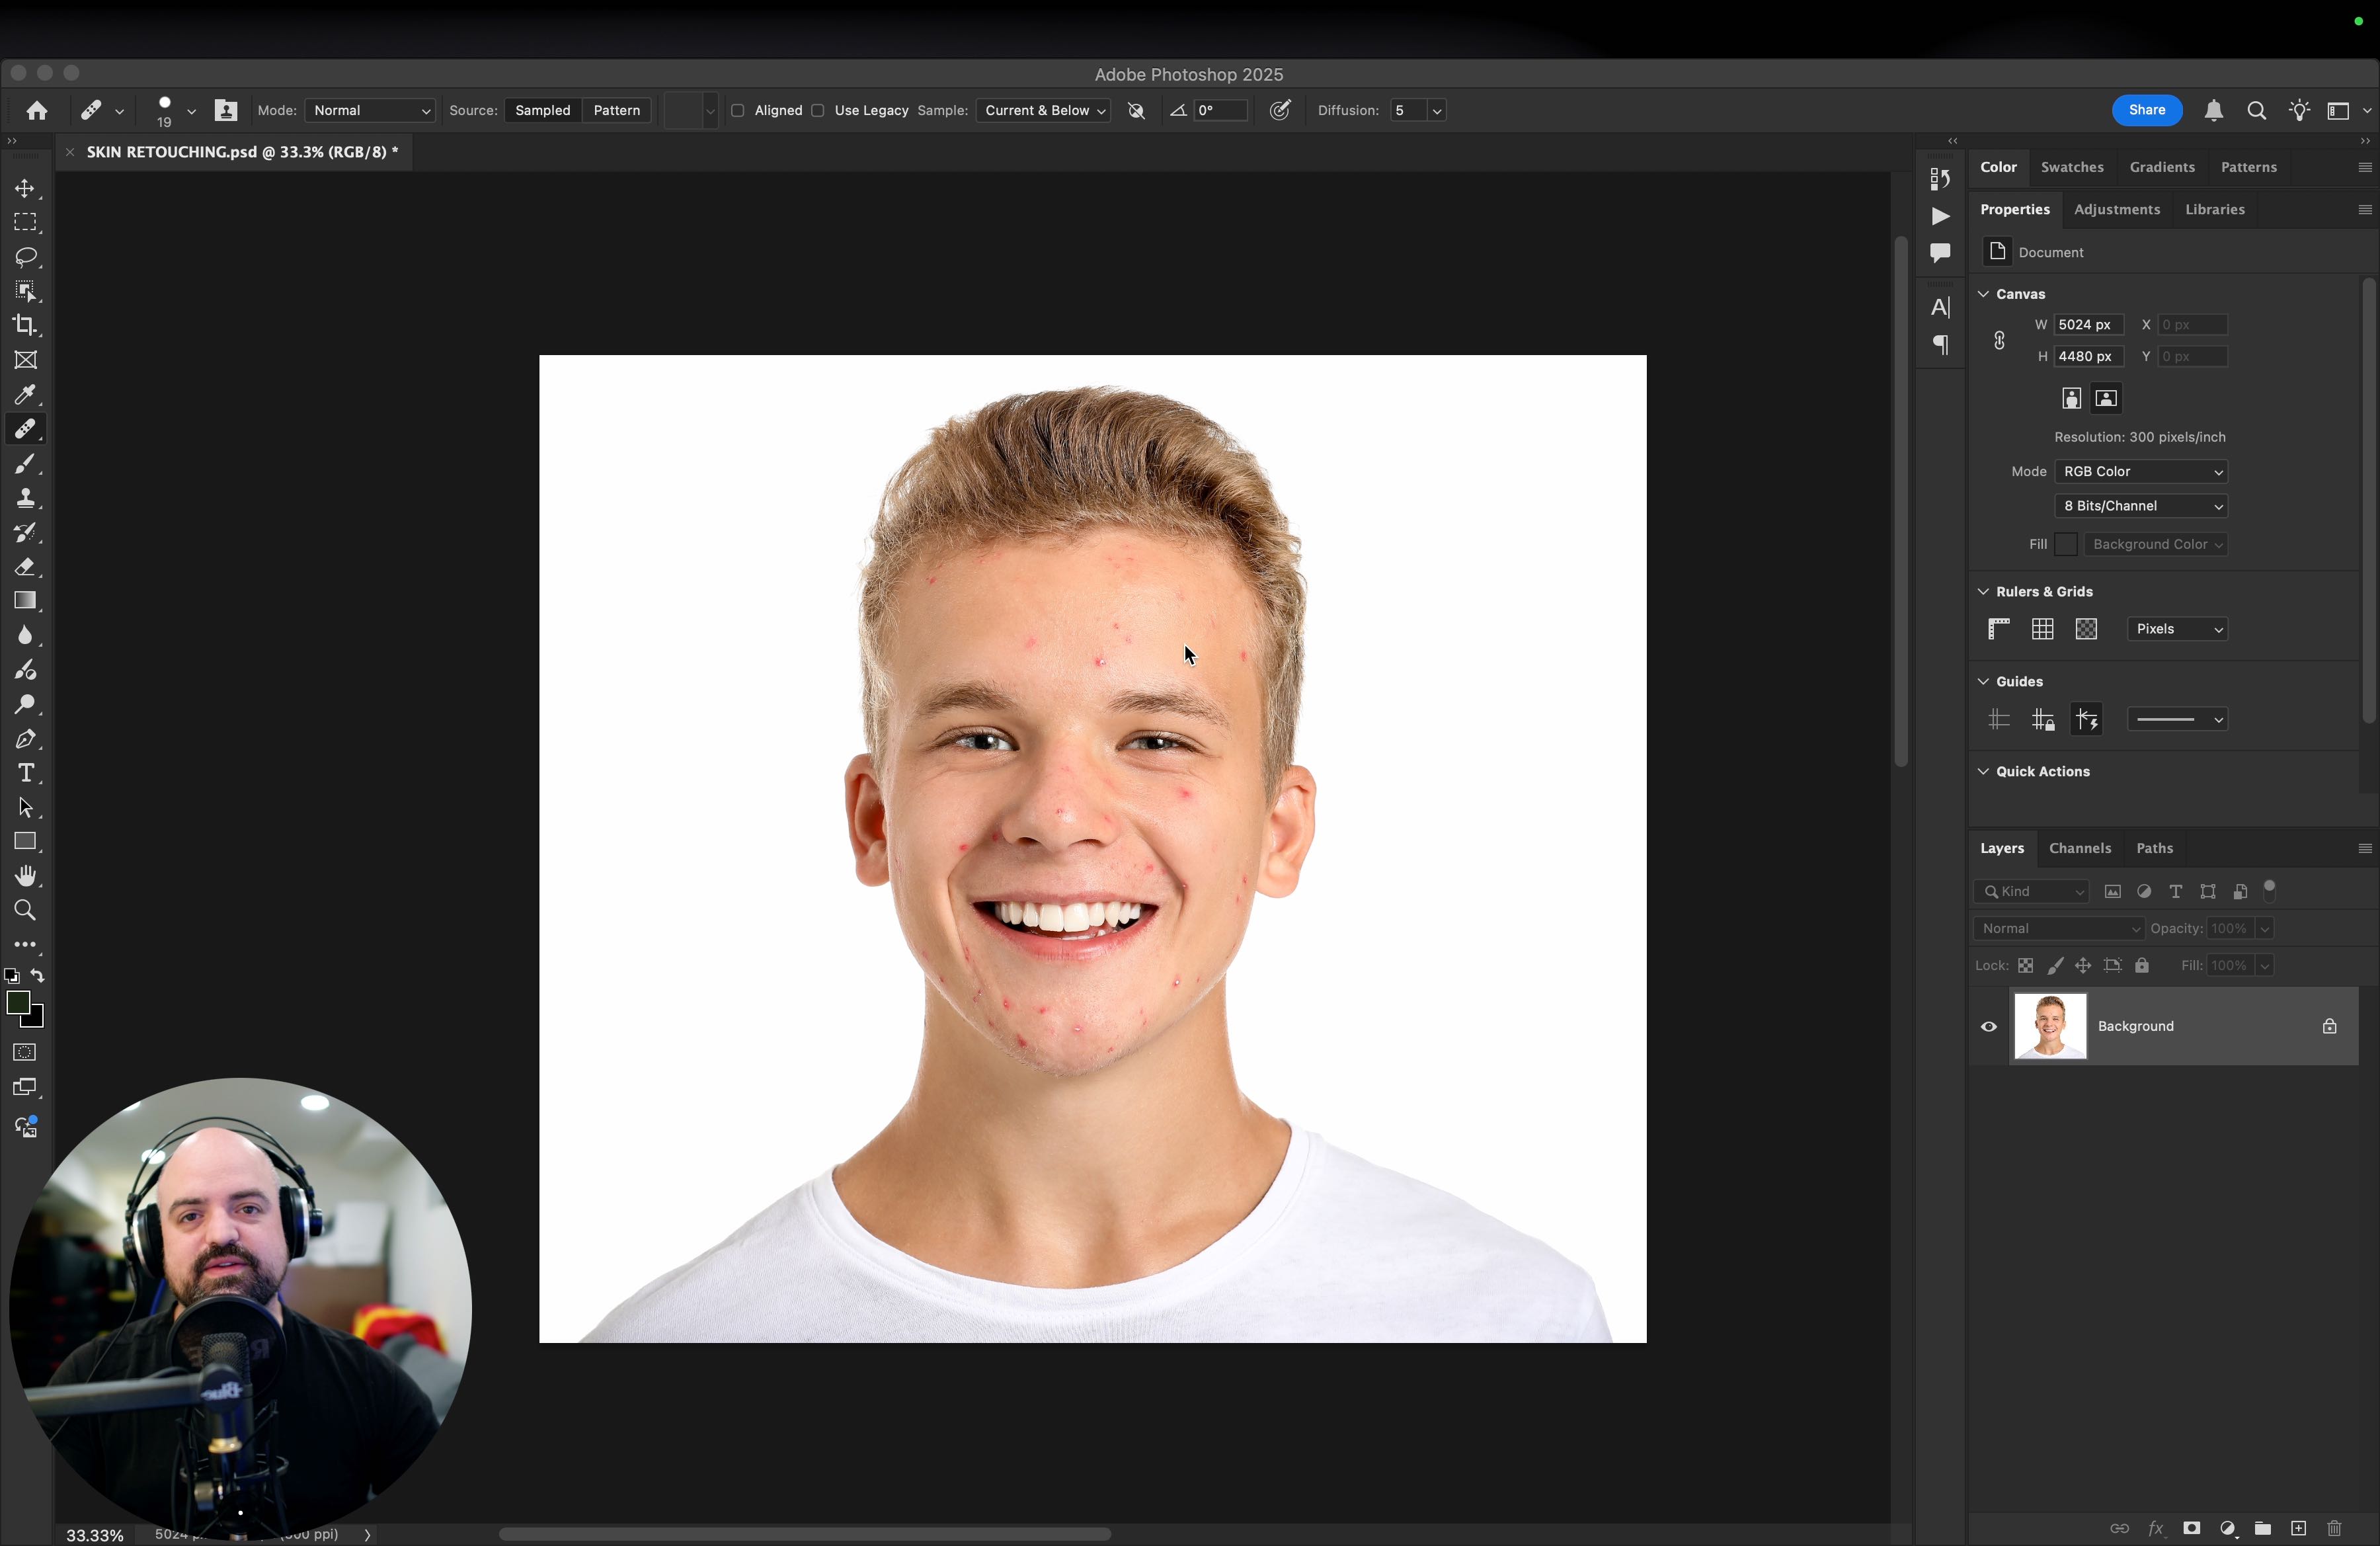
Task: Hide the Background layer visibility
Action: 1988,1026
